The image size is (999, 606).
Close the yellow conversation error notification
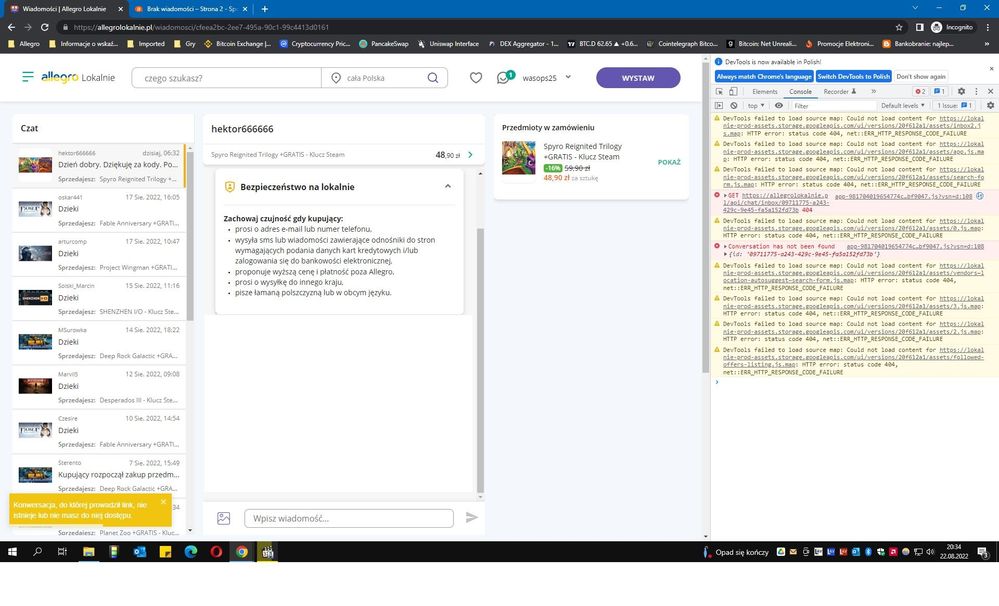[164, 502]
